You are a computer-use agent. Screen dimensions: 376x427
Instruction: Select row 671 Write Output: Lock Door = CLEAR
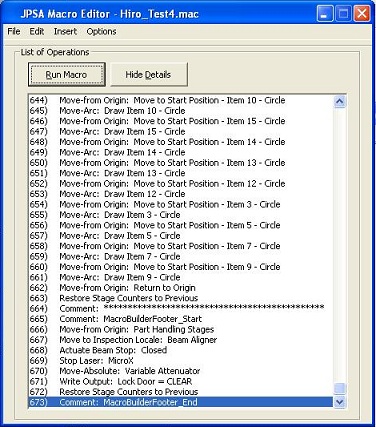click(x=181, y=381)
